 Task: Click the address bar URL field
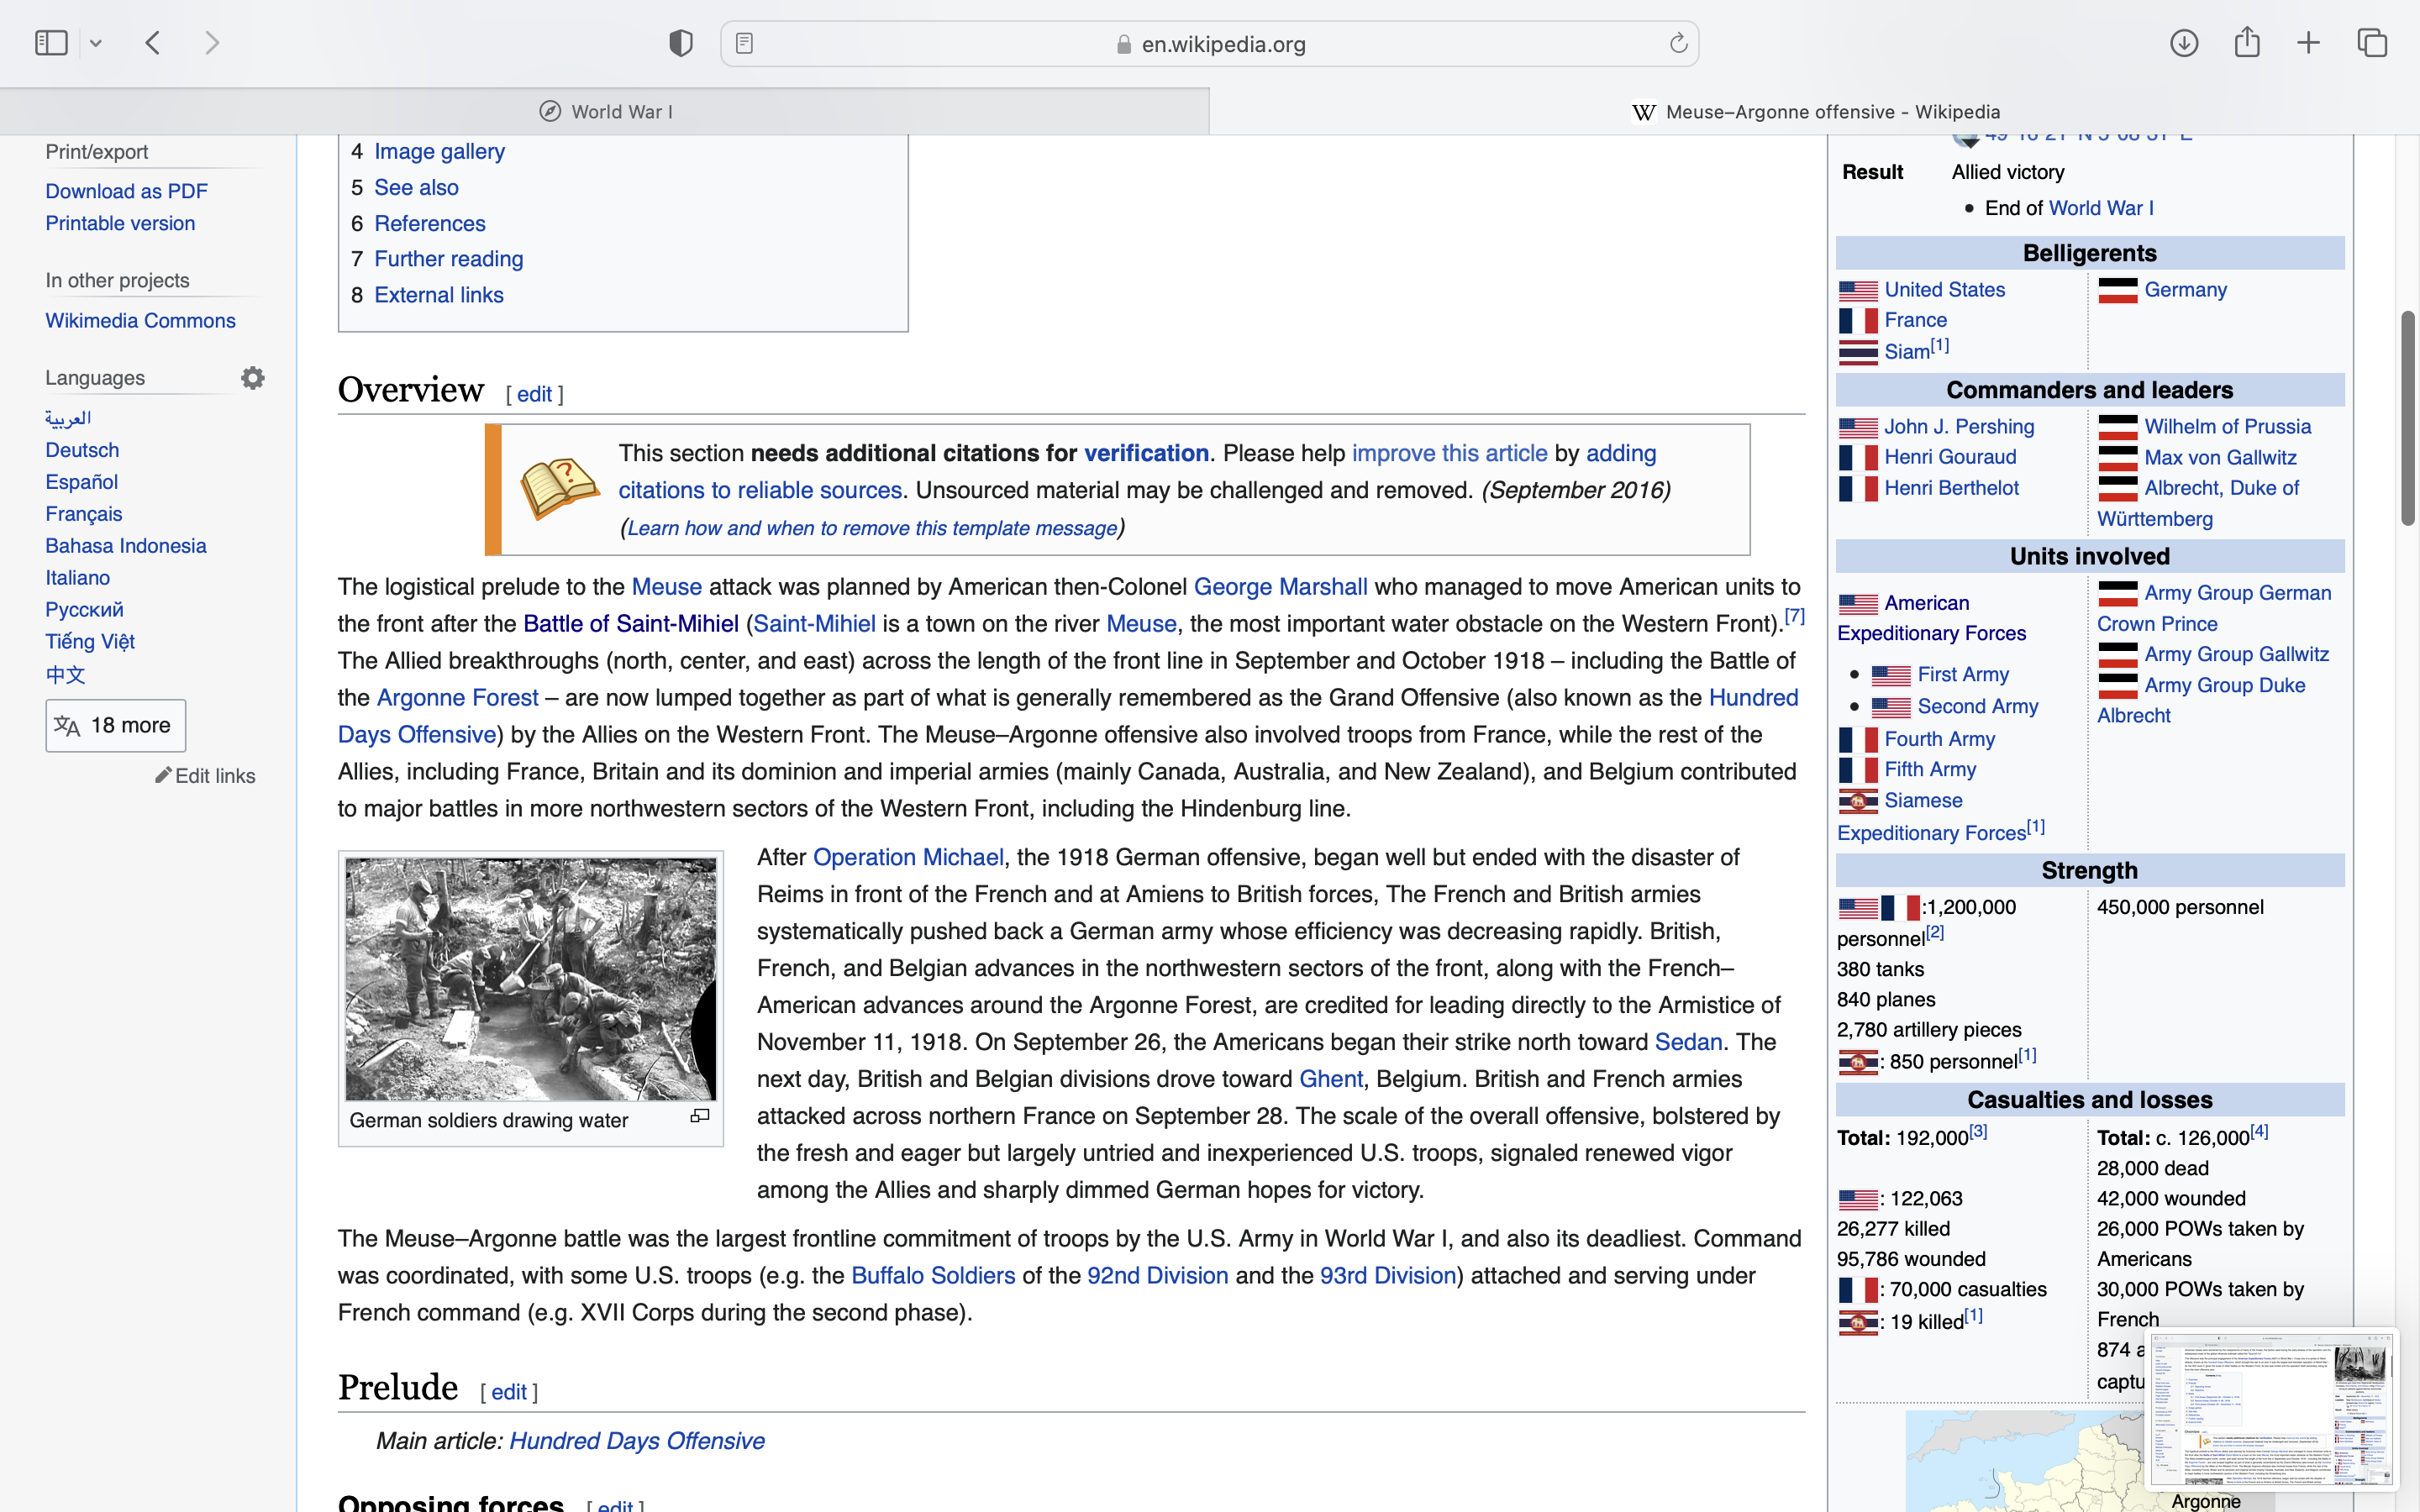tap(1222, 44)
